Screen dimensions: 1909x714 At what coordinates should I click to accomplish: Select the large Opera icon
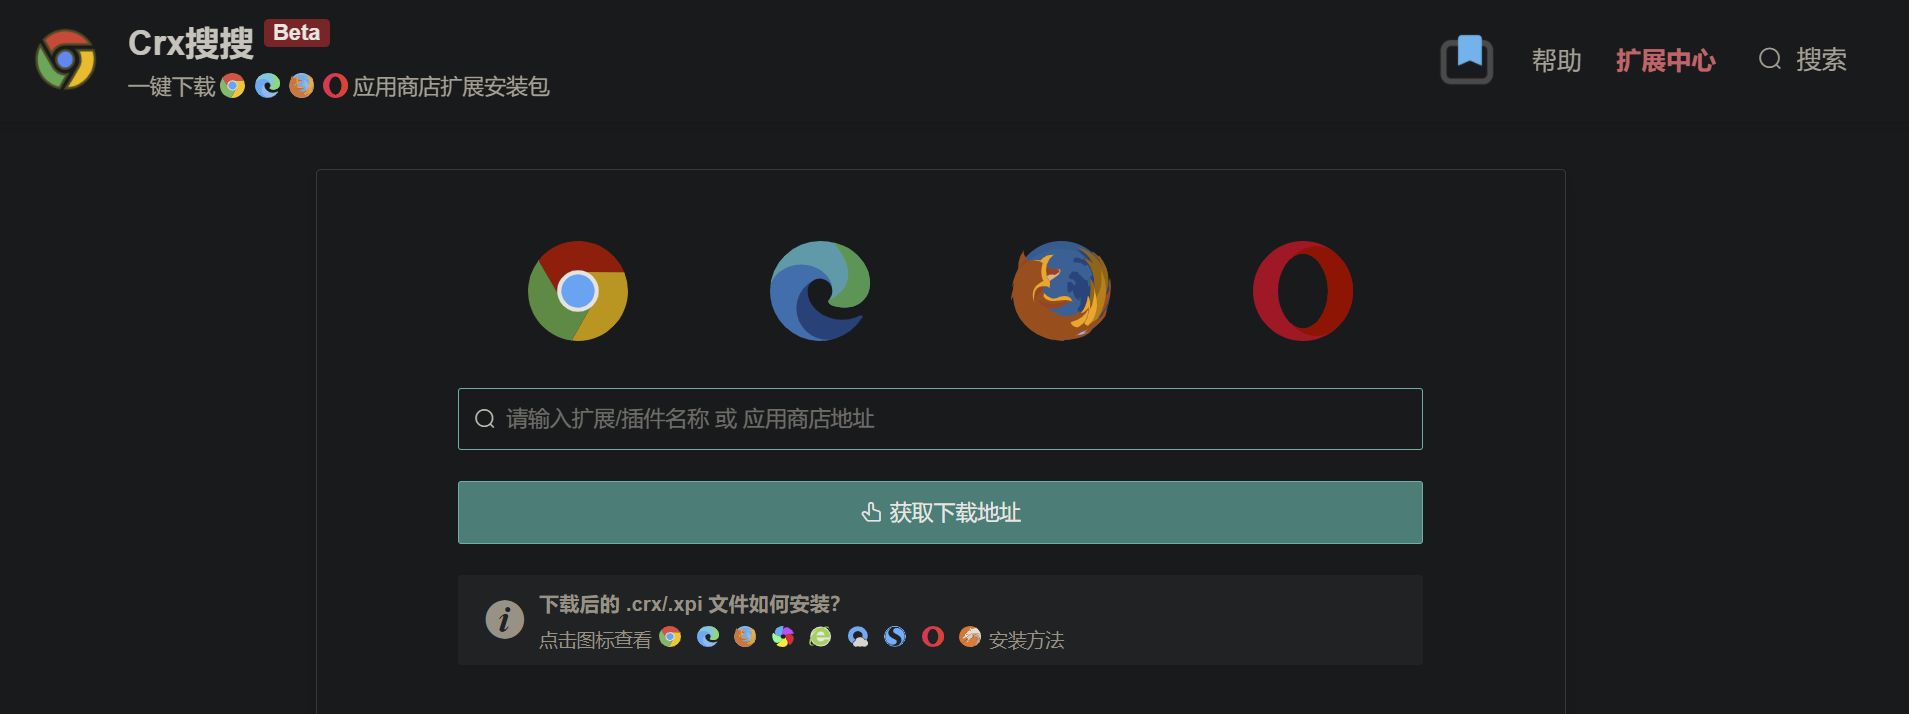click(1303, 291)
